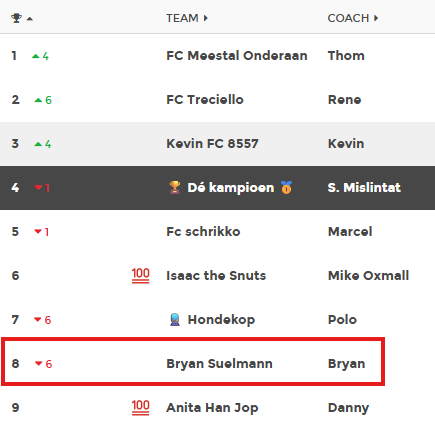
Task: Click the crystal ball icon beside Hondekop
Action: coord(175,320)
